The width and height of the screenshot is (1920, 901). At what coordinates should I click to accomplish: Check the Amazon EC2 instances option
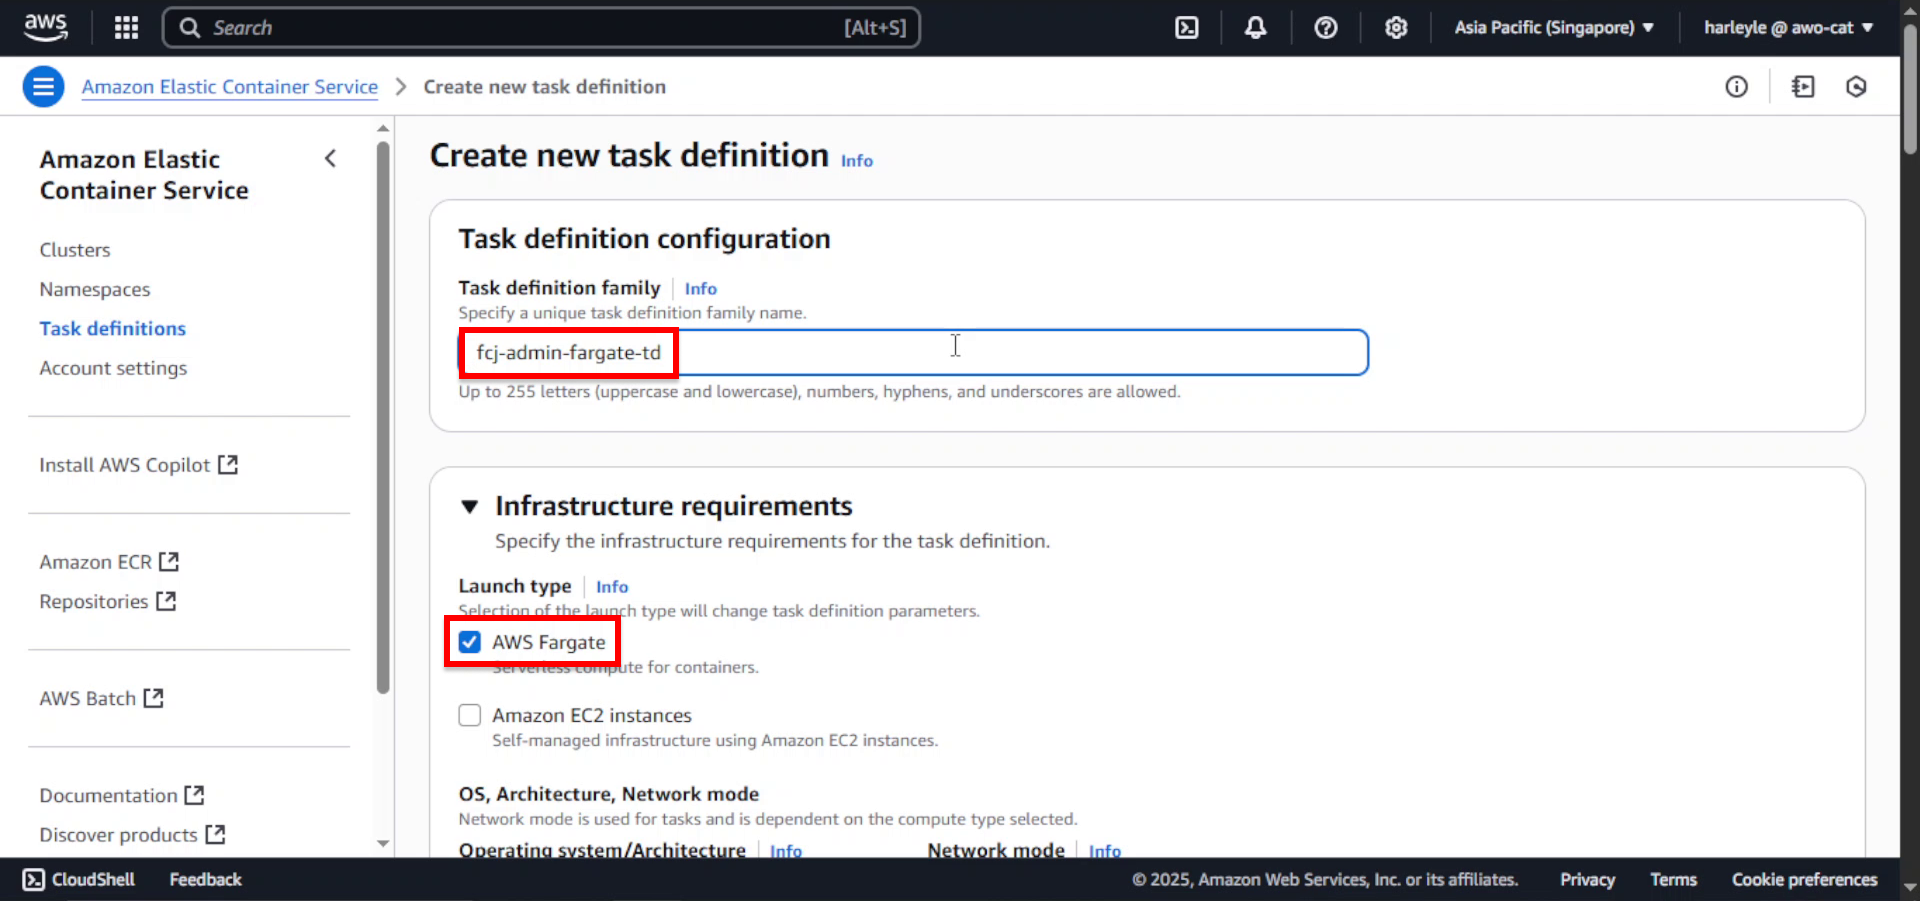click(x=469, y=715)
